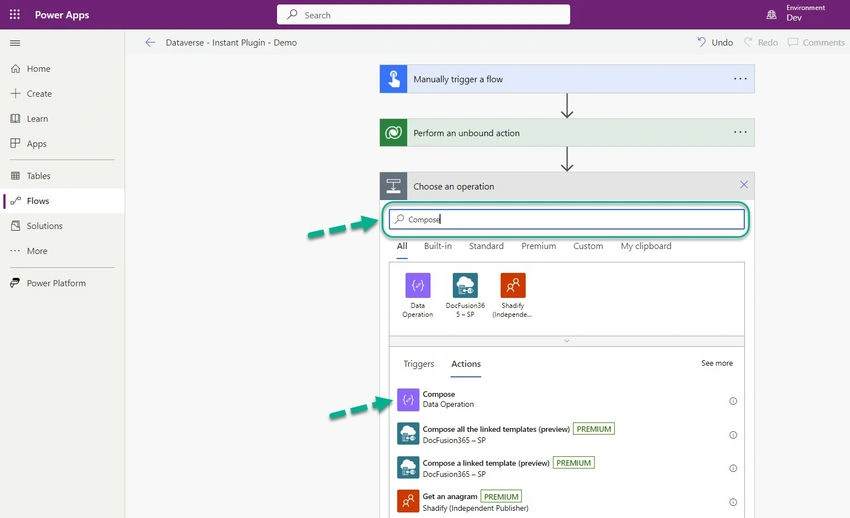Switch to the Triggers tab
The width and height of the screenshot is (850, 518).
(418, 364)
